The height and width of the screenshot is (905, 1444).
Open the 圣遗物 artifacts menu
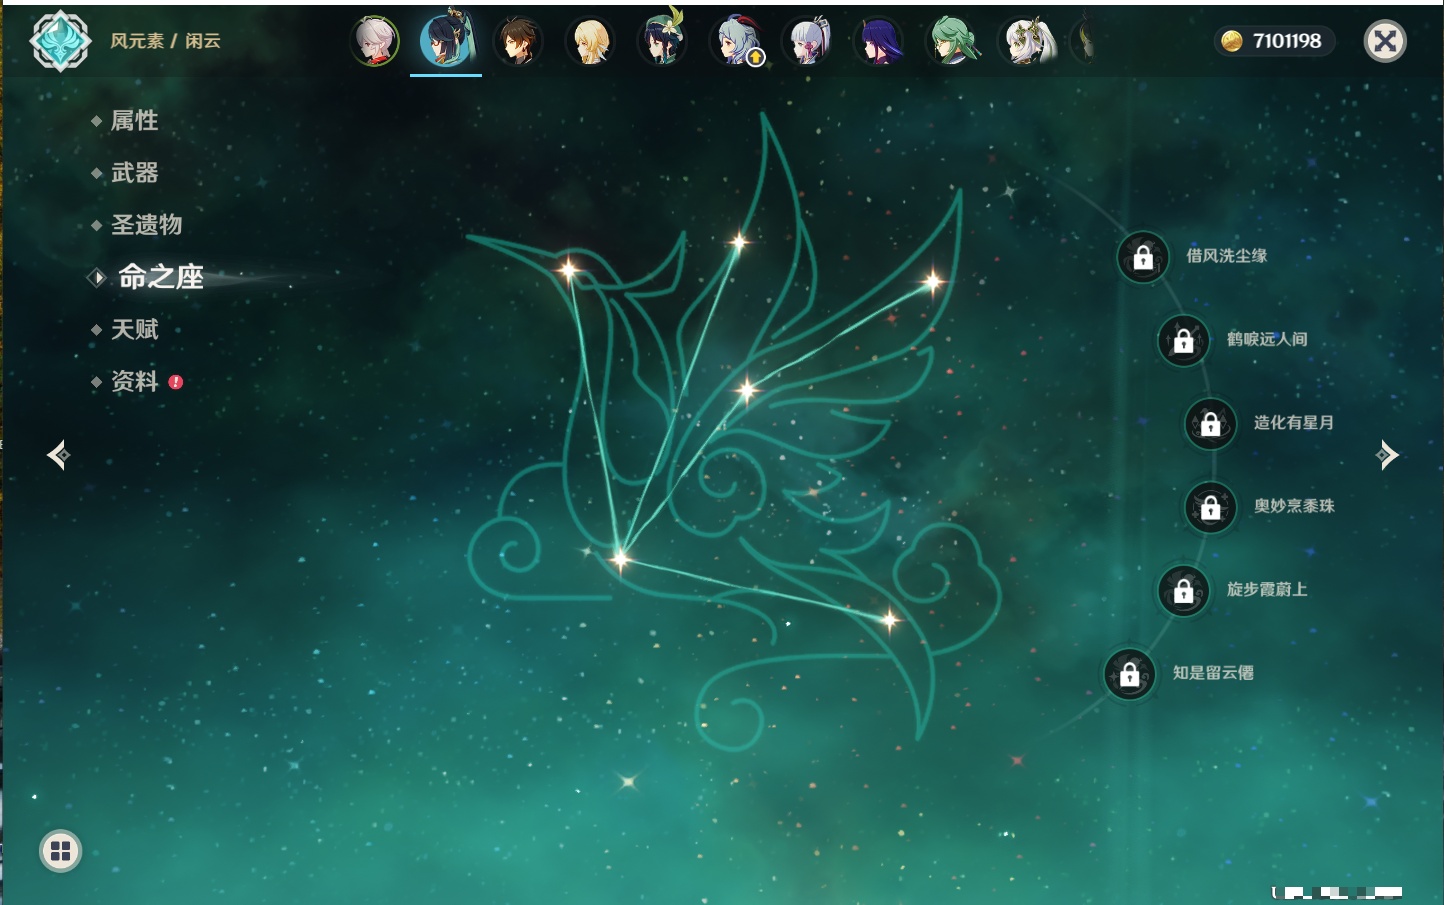pos(146,225)
